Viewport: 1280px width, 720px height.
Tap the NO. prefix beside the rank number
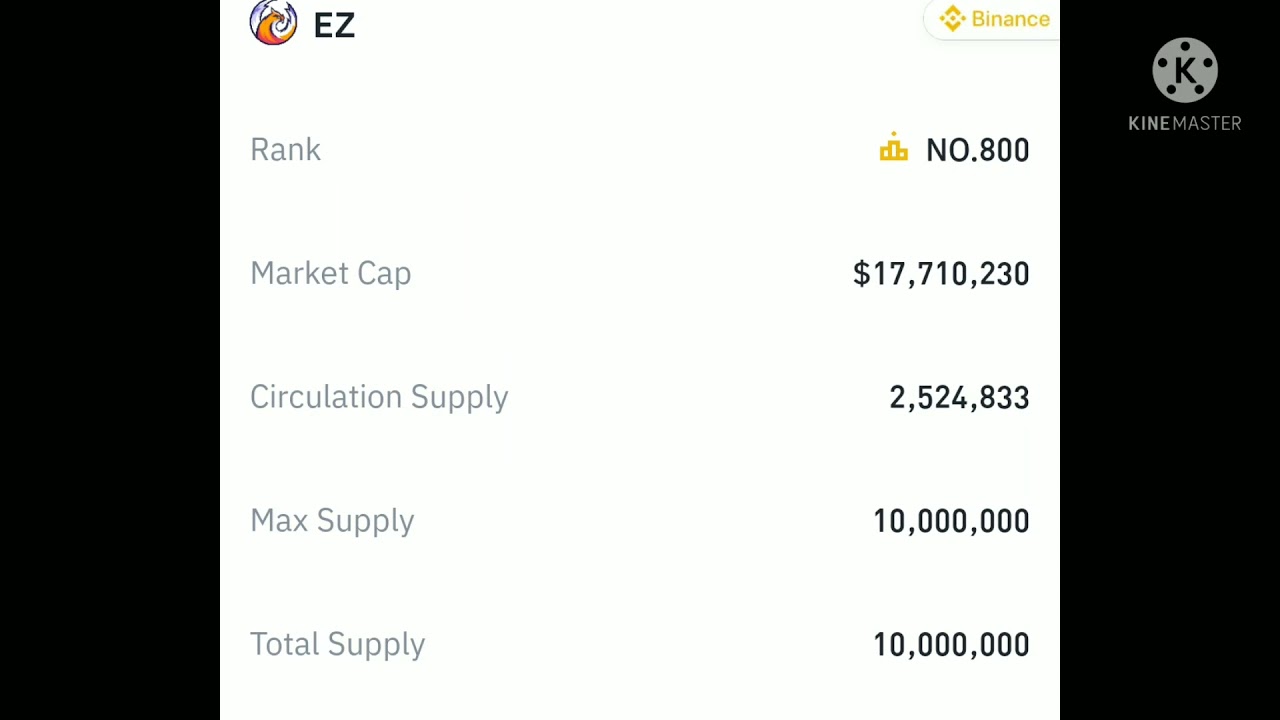[x=947, y=151]
